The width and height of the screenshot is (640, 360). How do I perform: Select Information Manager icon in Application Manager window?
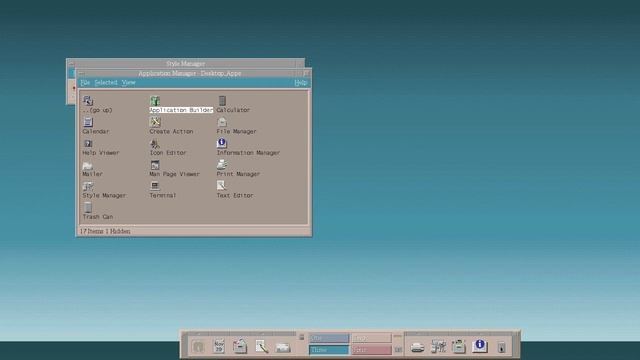pyautogui.click(x=222, y=143)
